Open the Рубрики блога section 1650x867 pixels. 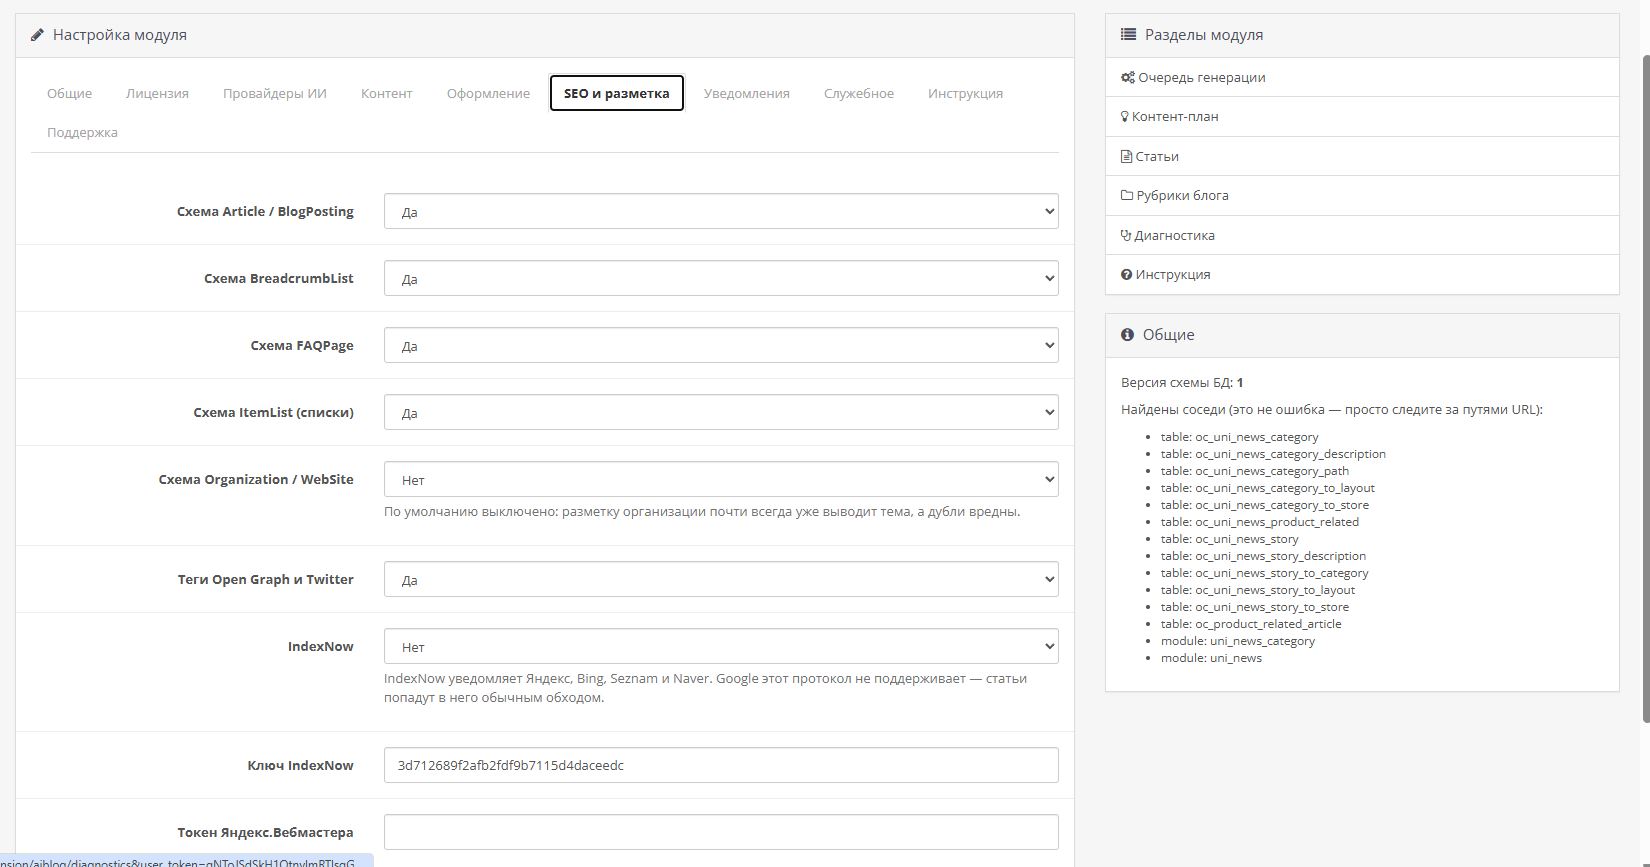click(x=1362, y=195)
